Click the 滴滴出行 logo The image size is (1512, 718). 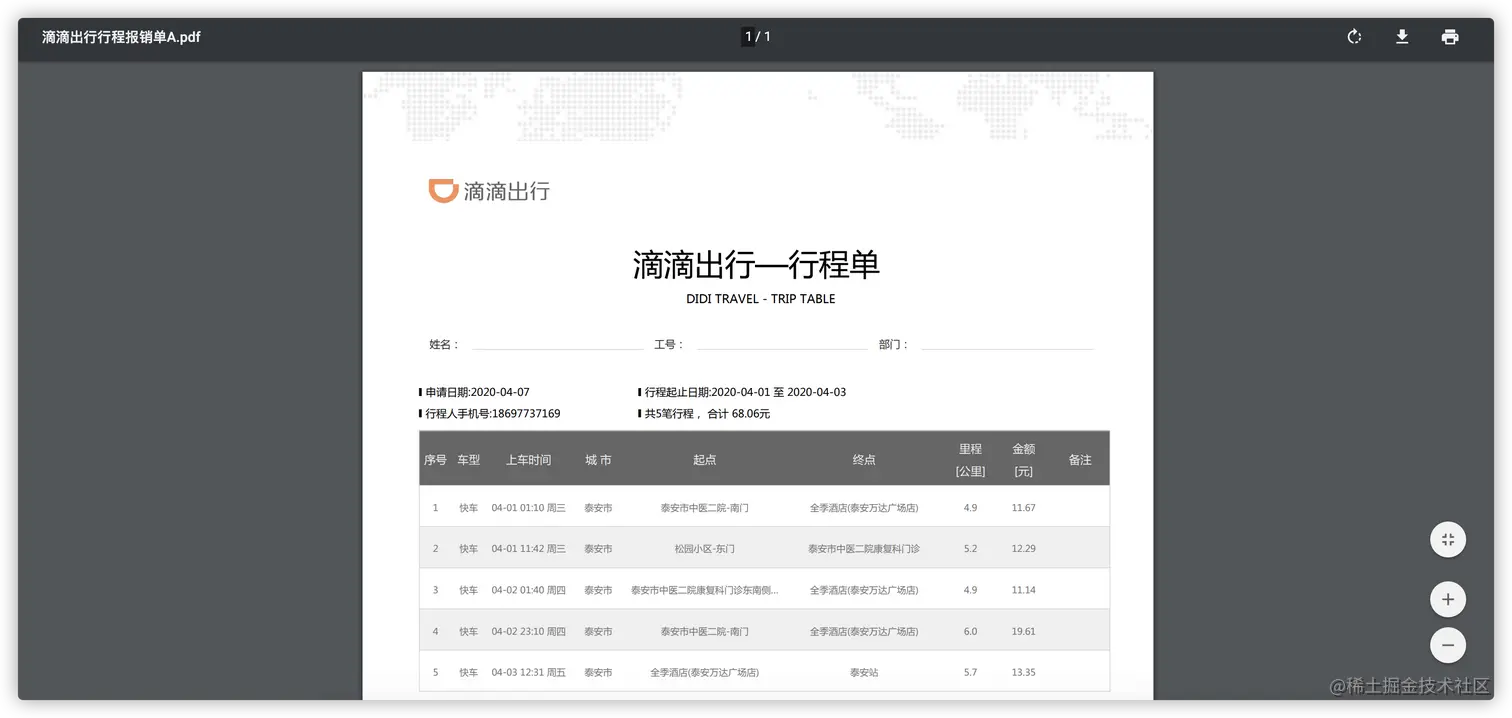pos(489,191)
